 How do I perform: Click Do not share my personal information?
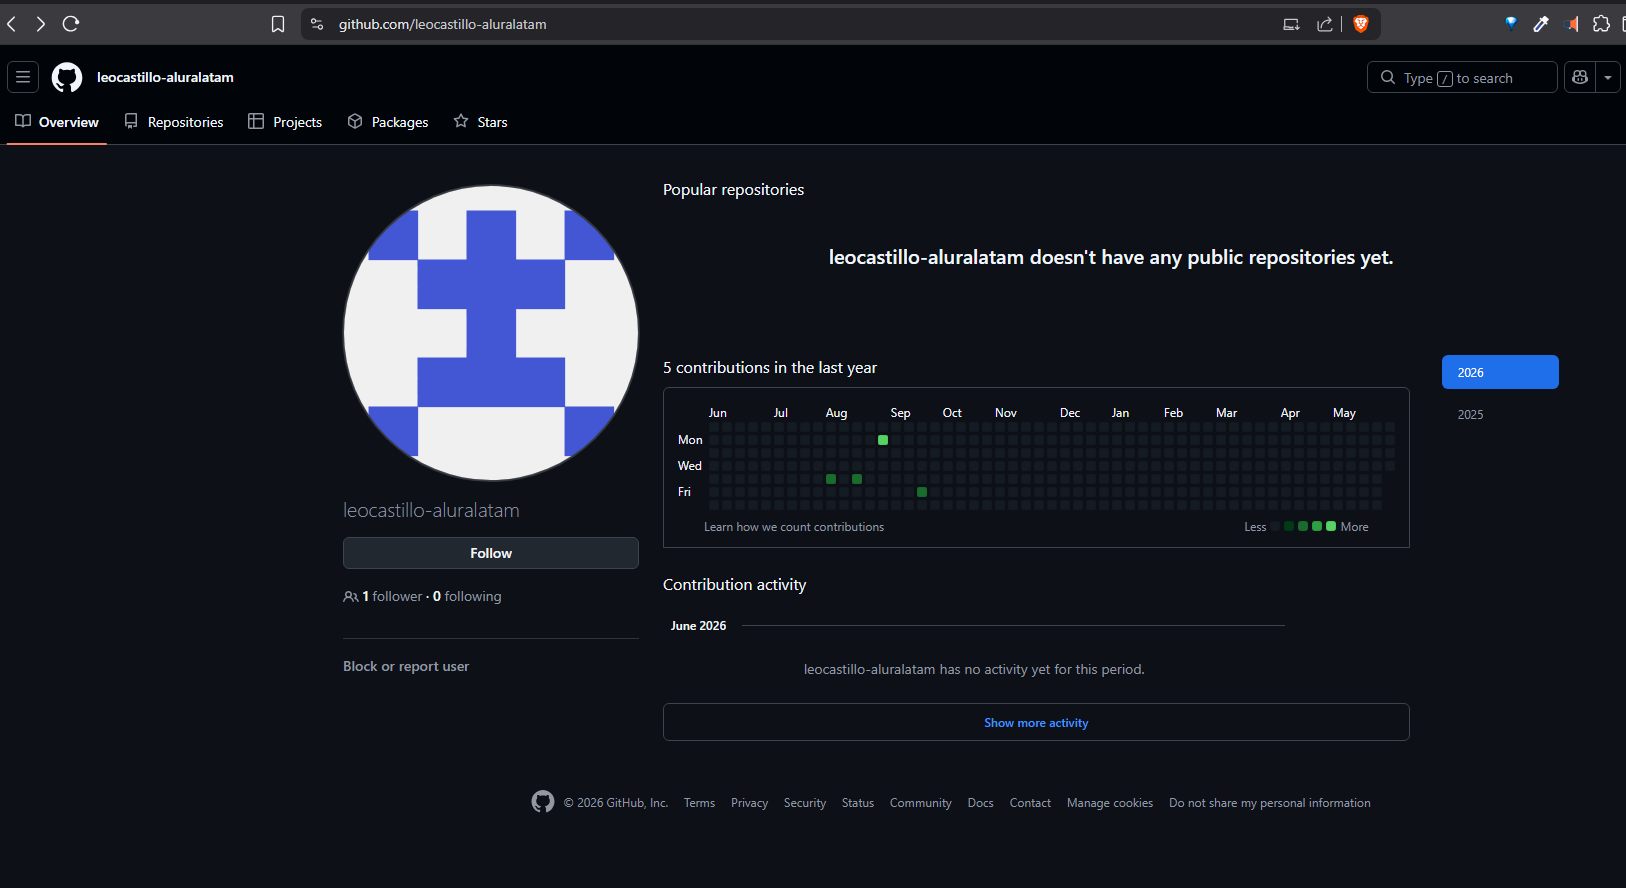point(1270,803)
